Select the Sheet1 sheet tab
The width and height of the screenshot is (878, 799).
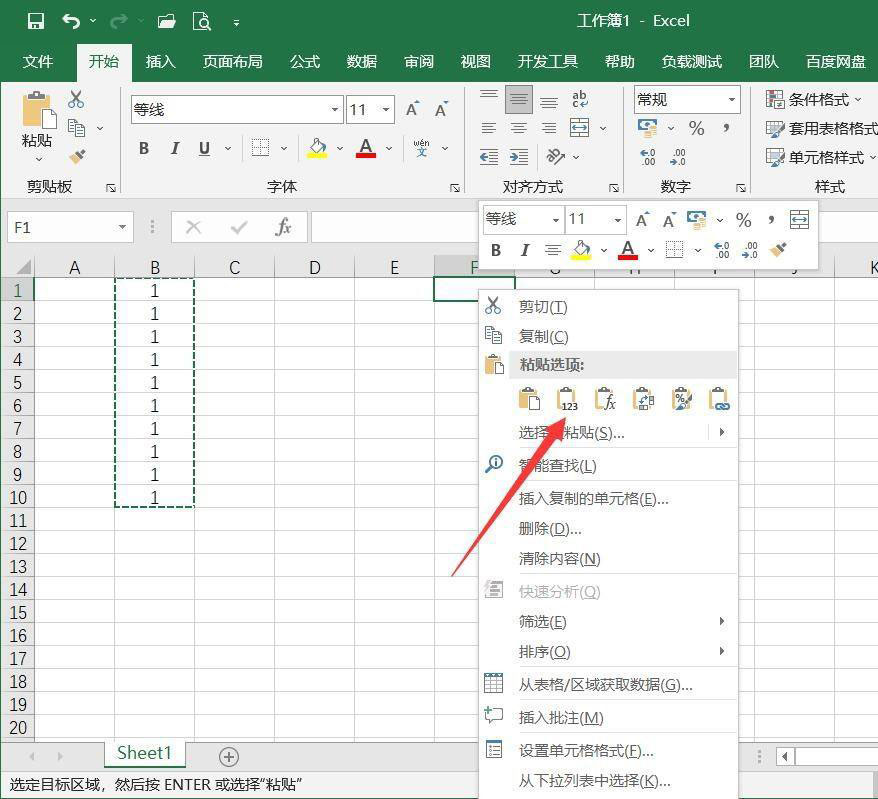(x=144, y=753)
